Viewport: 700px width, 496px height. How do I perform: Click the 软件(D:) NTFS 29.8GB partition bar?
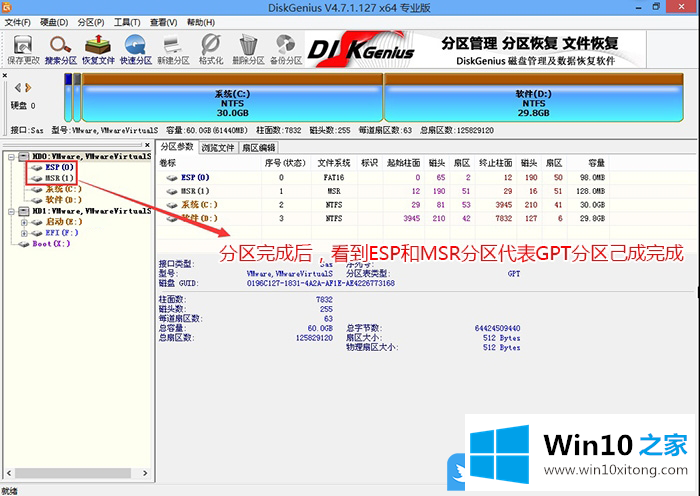(x=534, y=97)
